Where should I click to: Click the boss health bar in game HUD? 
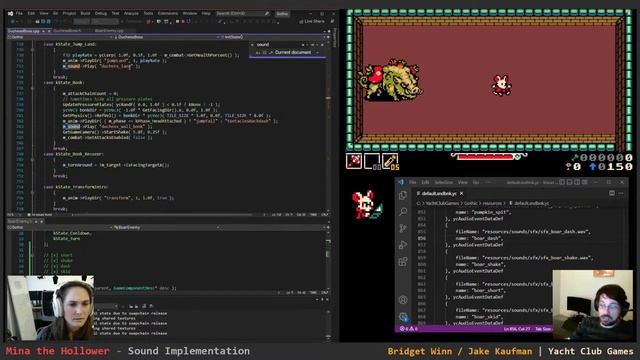(489, 156)
